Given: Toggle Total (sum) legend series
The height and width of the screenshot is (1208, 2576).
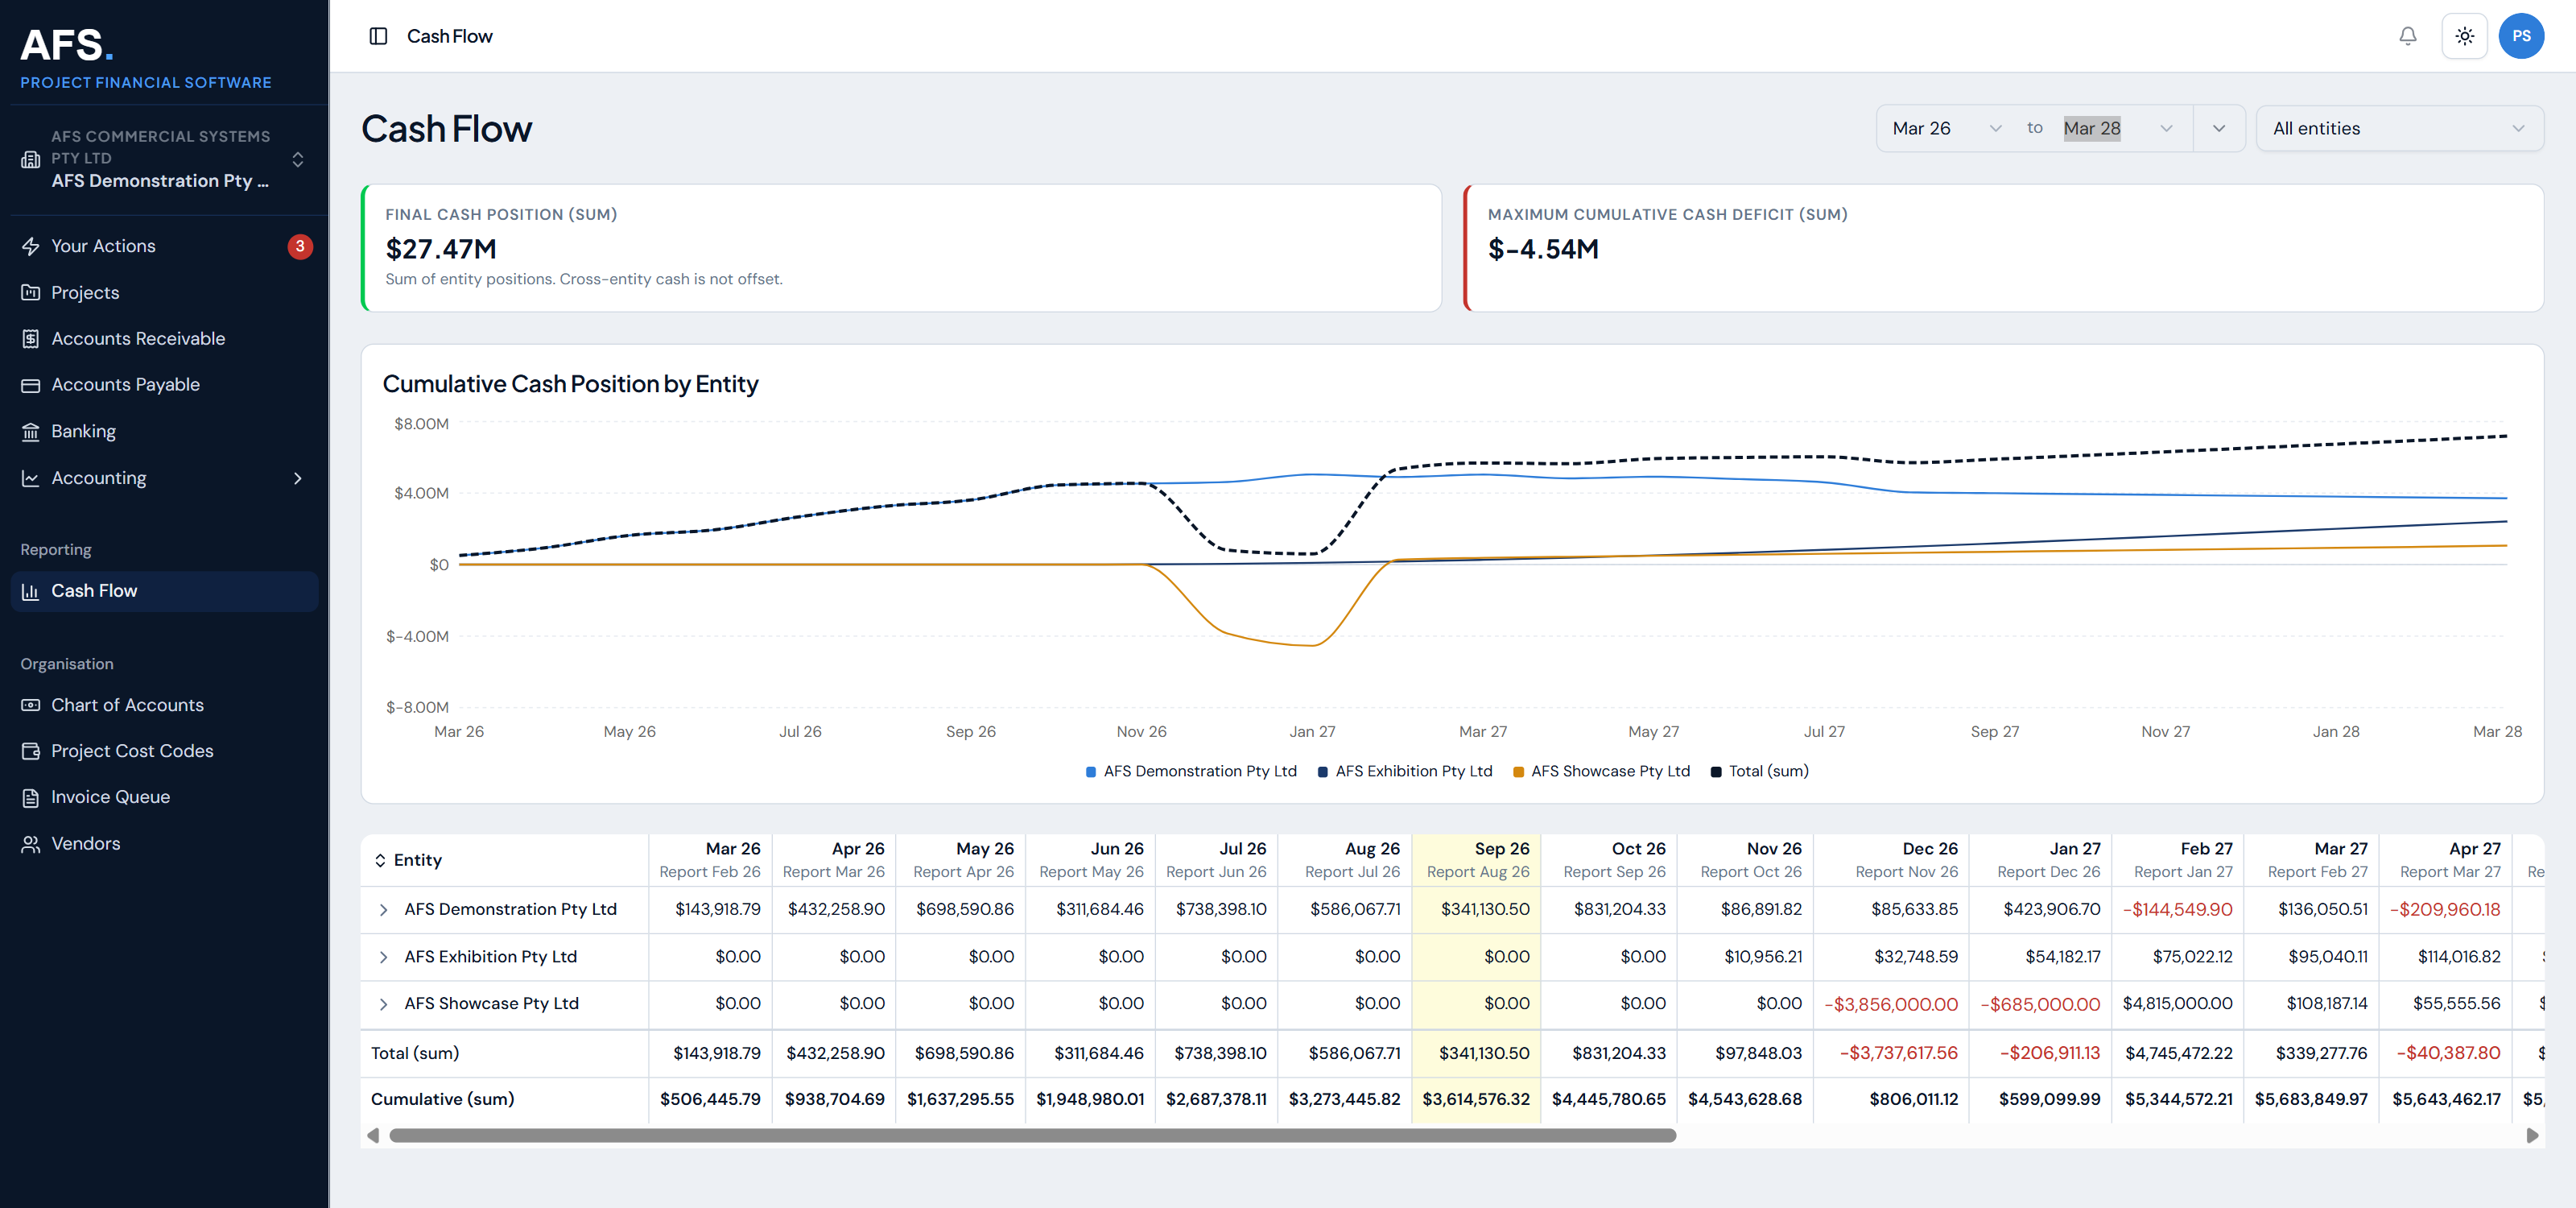Looking at the screenshot, I should 1759,771.
